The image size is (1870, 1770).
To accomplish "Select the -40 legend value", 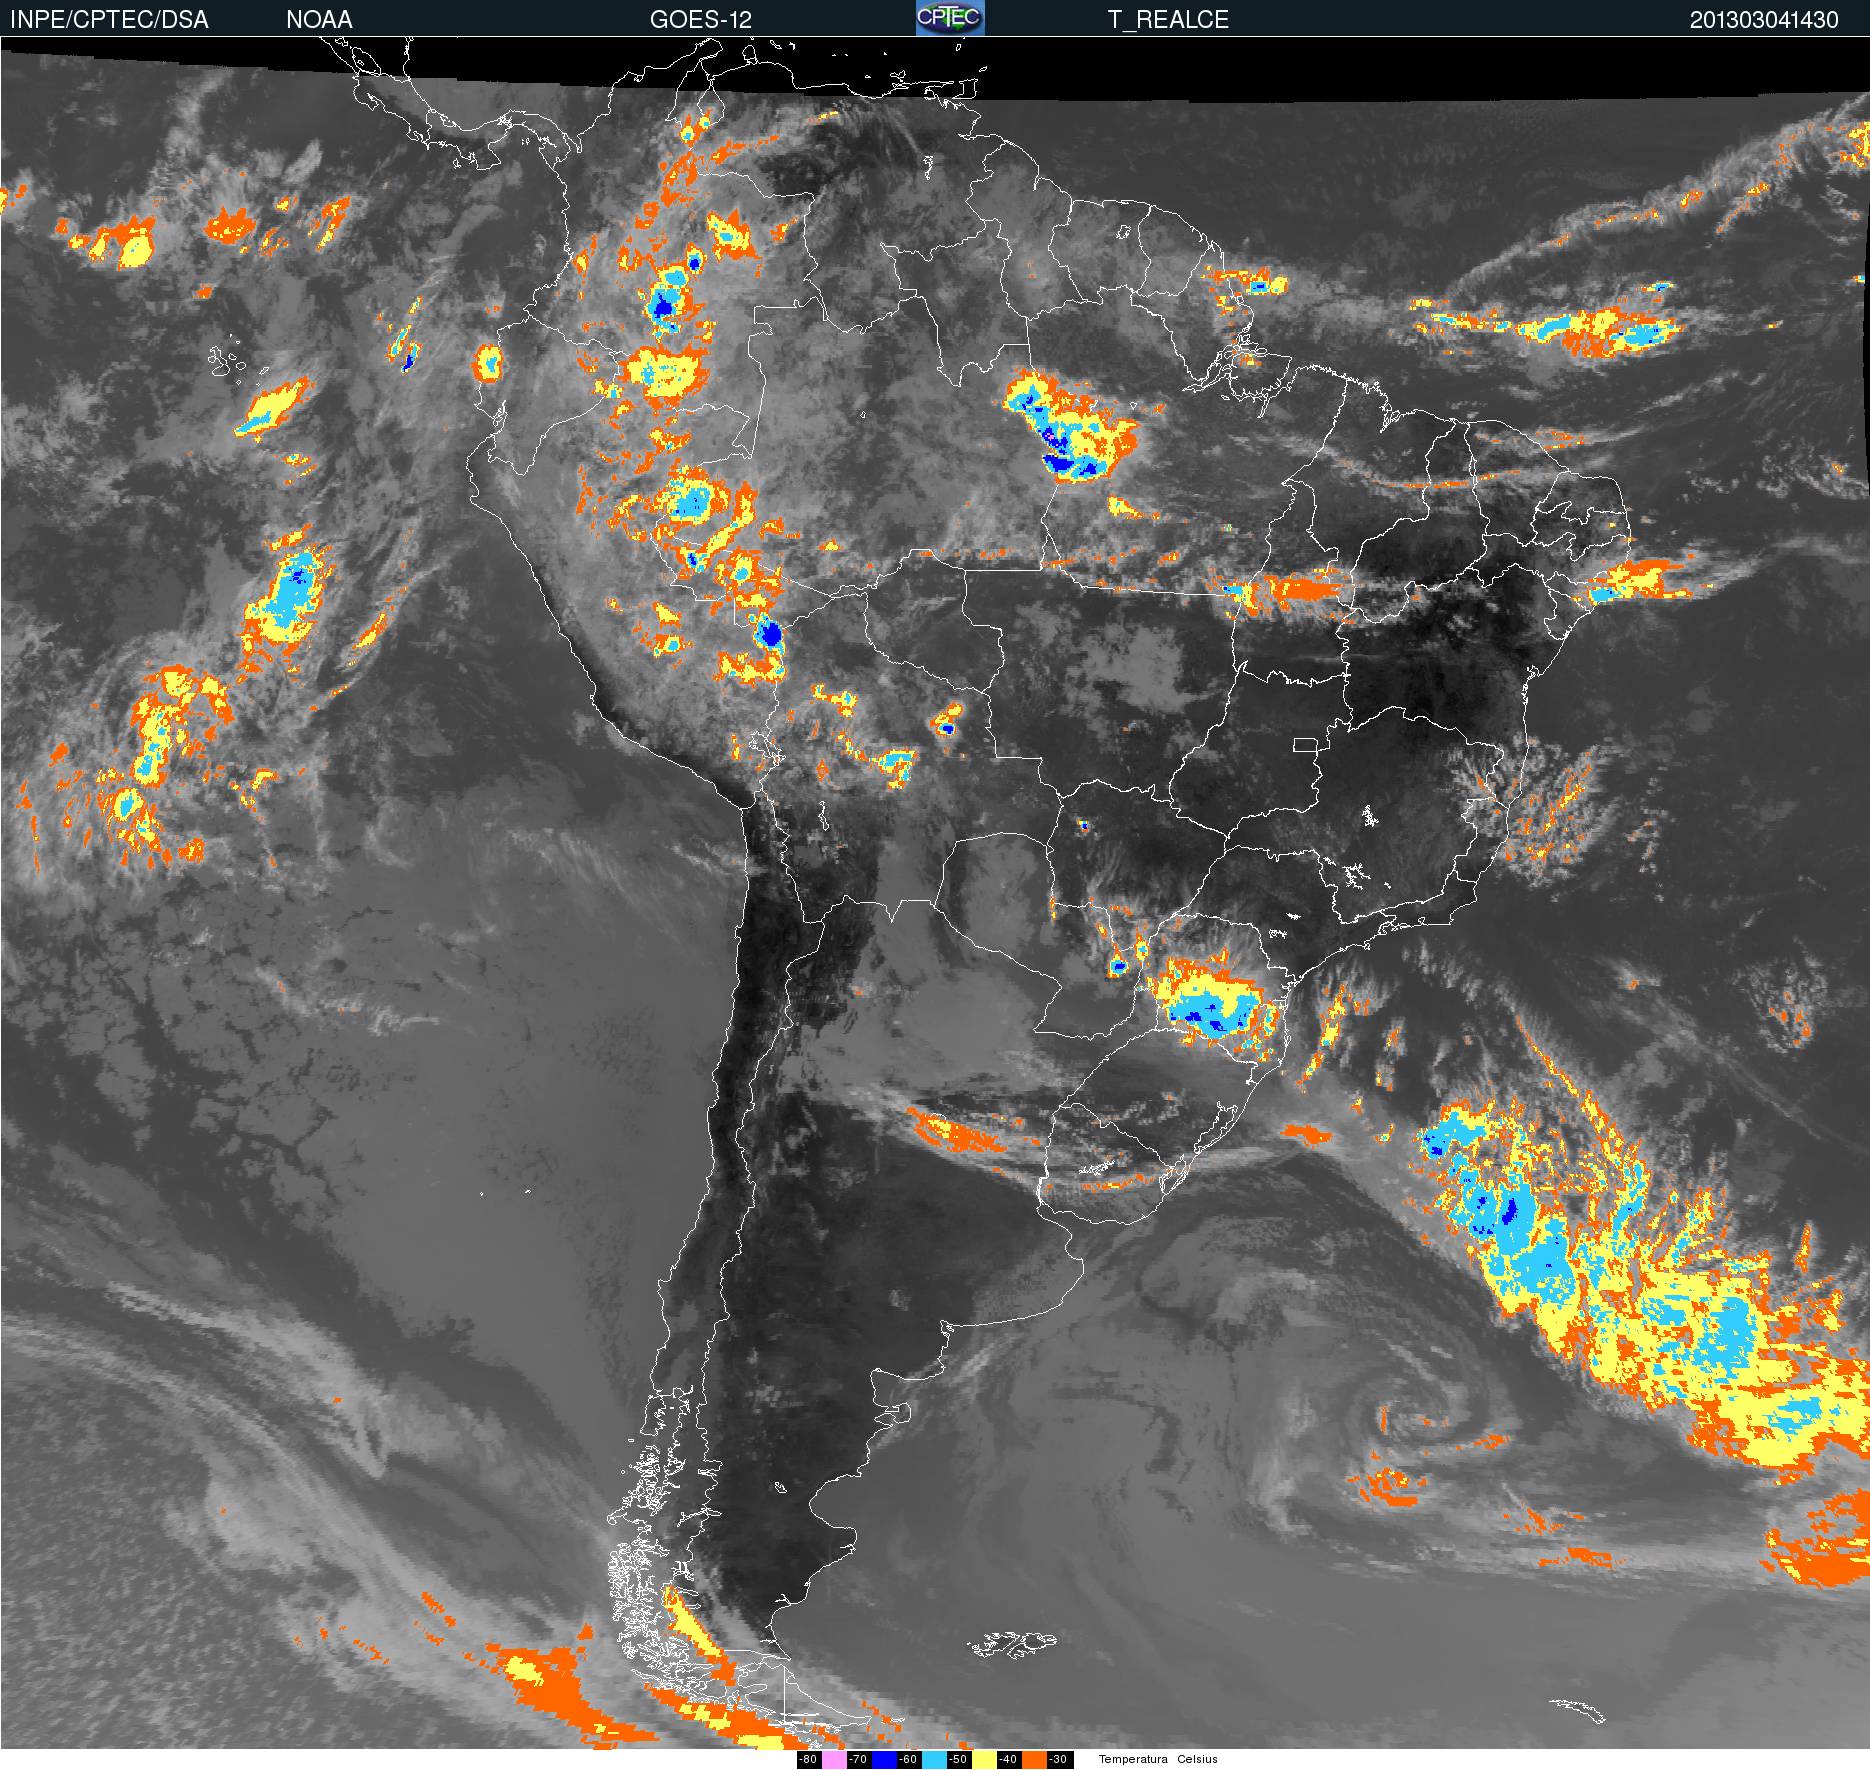I will (1009, 1760).
